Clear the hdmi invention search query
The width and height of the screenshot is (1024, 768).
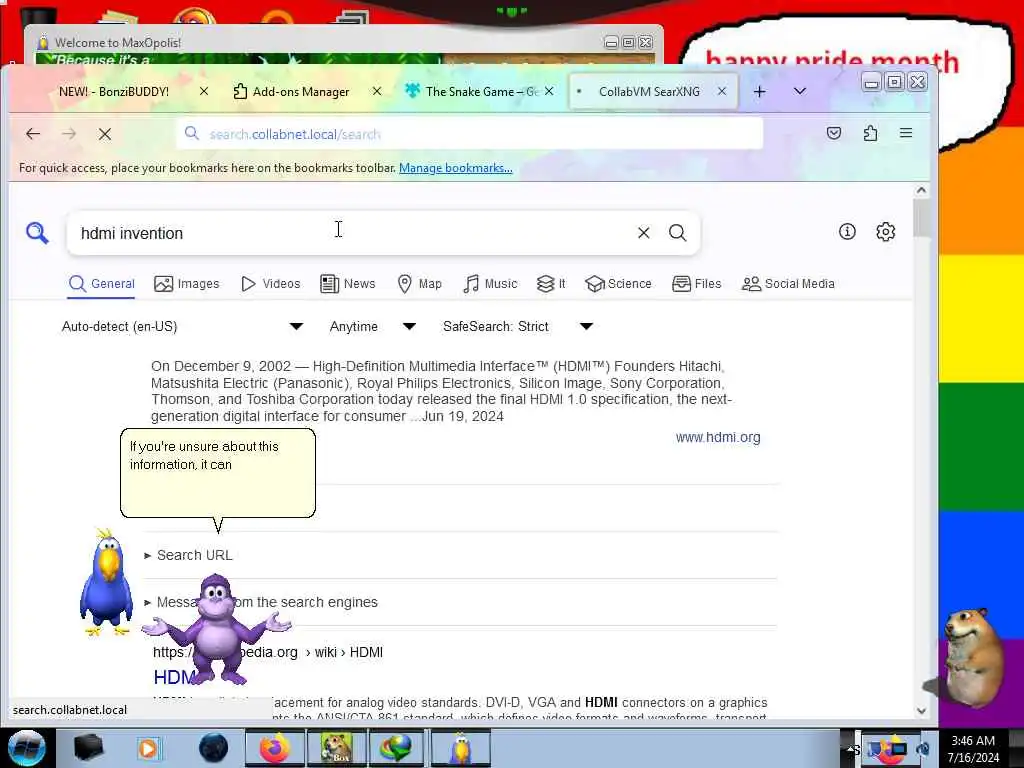(643, 232)
